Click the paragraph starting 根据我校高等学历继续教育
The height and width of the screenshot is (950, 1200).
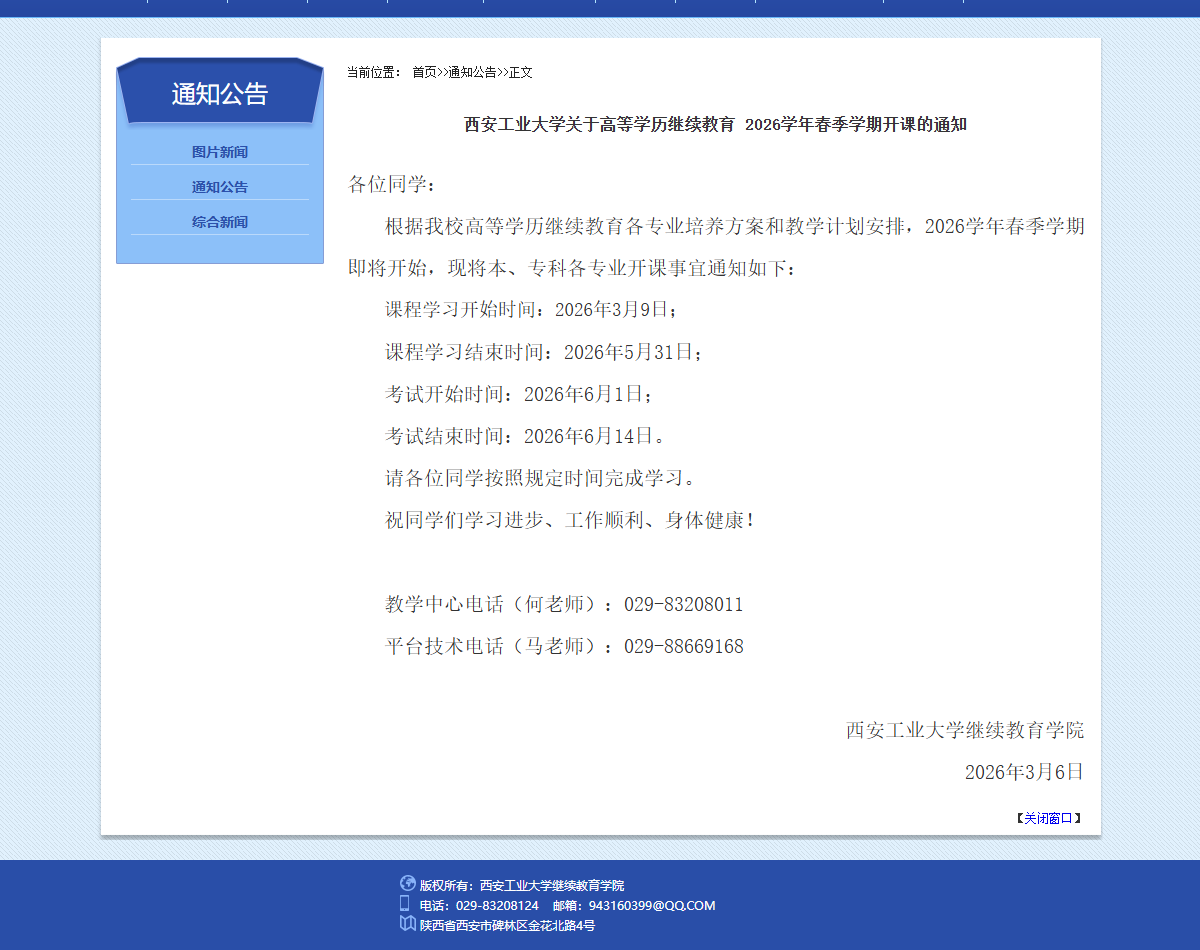[716, 247]
